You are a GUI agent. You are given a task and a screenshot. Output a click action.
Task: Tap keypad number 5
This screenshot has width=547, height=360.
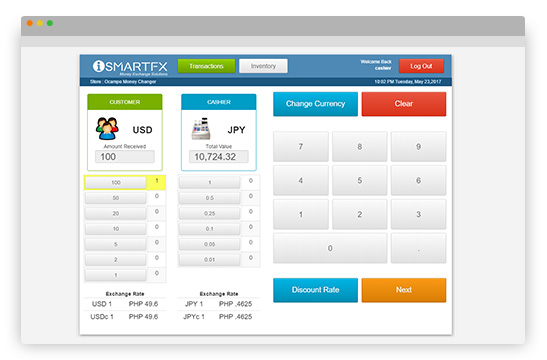pos(359,180)
